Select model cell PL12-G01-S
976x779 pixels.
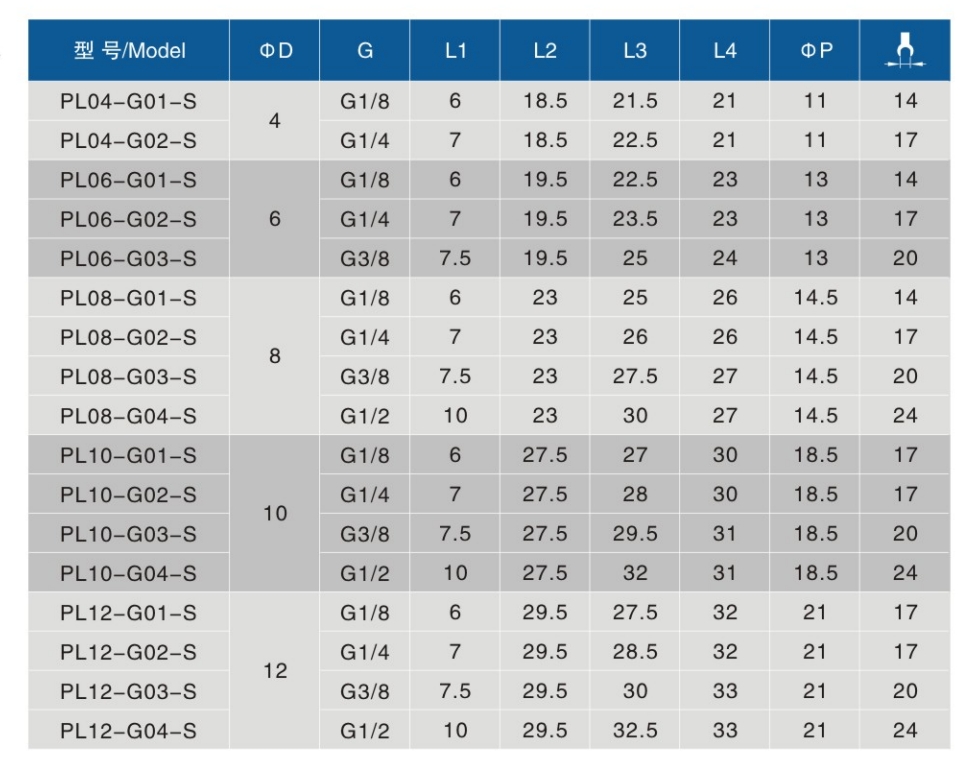coord(129,613)
